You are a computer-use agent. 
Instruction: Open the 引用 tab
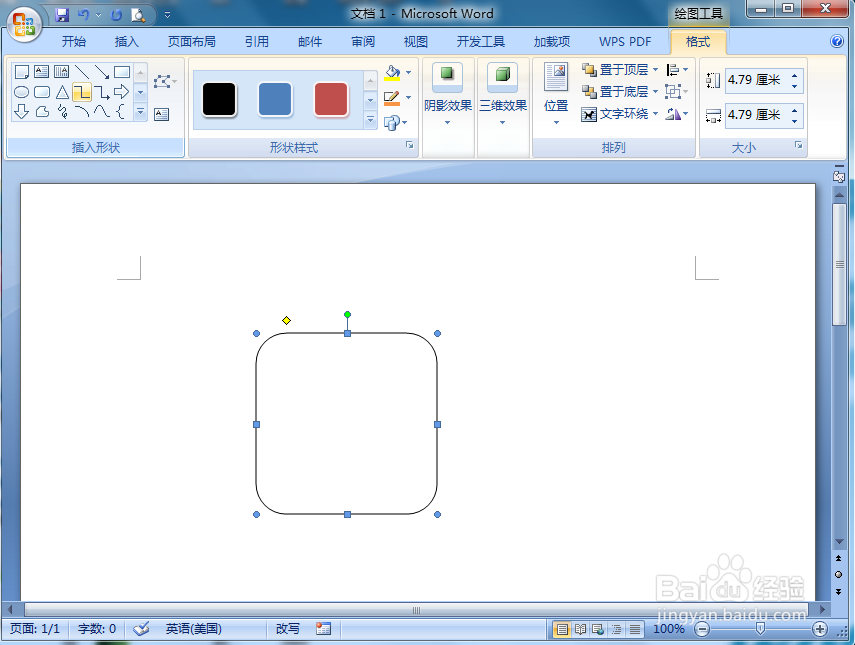[x=256, y=41]
